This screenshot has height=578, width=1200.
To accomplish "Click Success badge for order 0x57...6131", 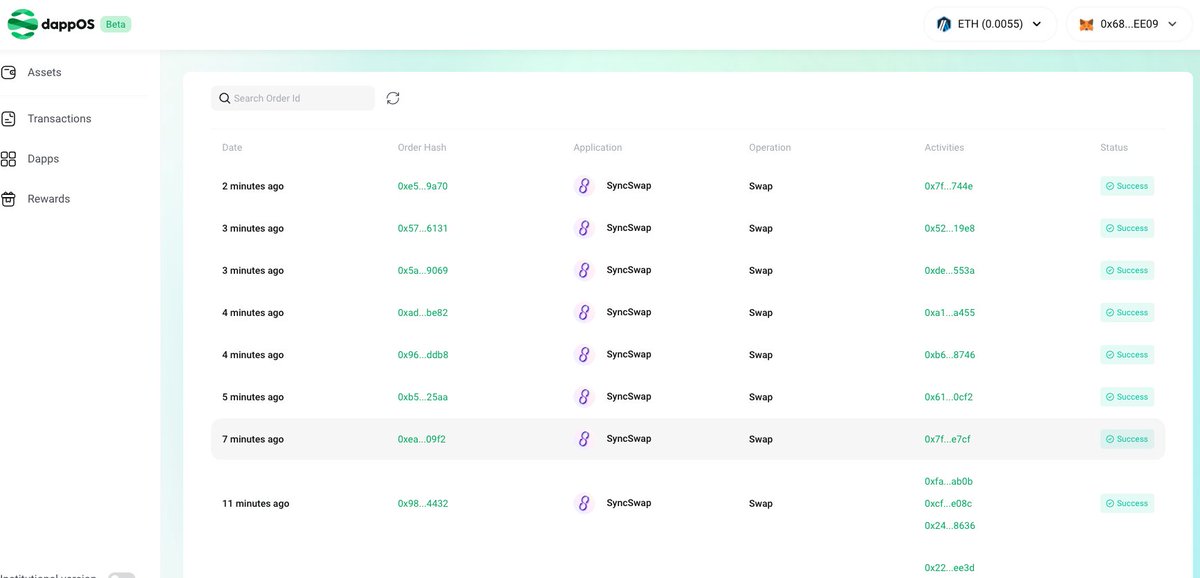I will (1127, 228).
